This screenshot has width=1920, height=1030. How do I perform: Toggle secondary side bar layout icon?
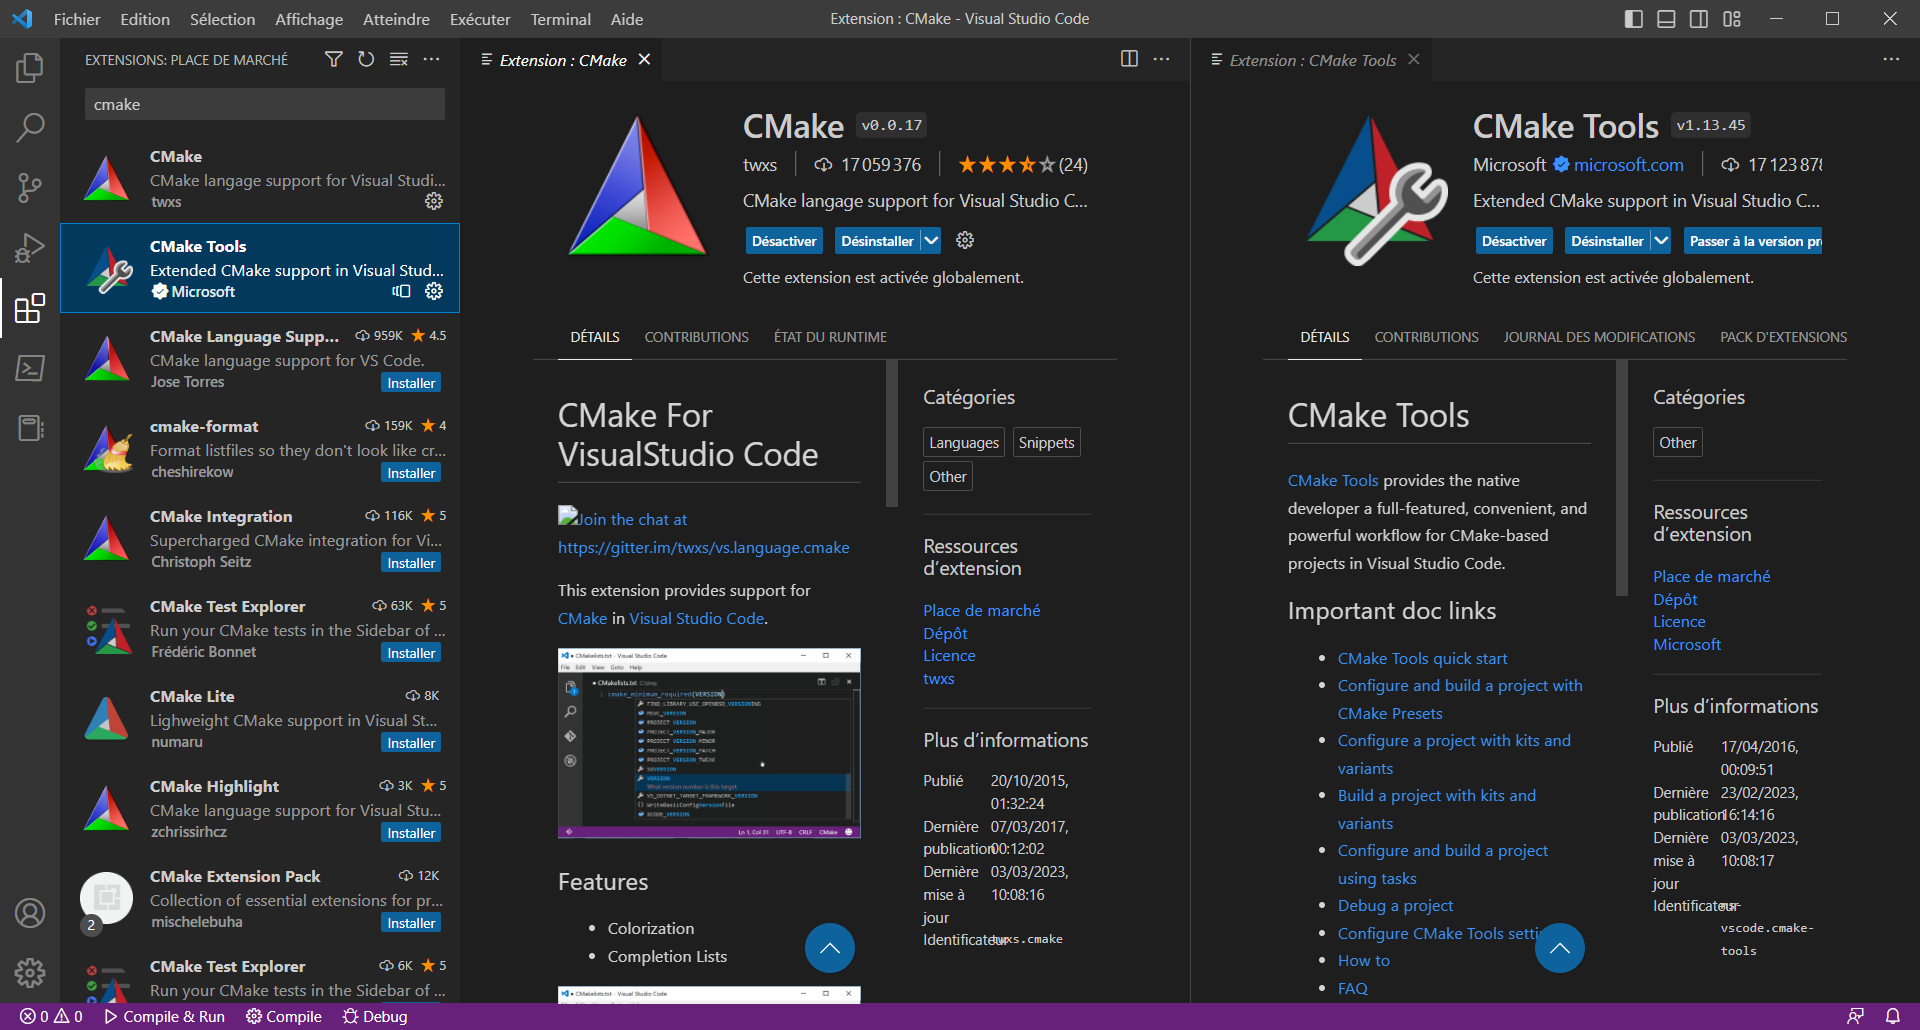(1699, 19)
